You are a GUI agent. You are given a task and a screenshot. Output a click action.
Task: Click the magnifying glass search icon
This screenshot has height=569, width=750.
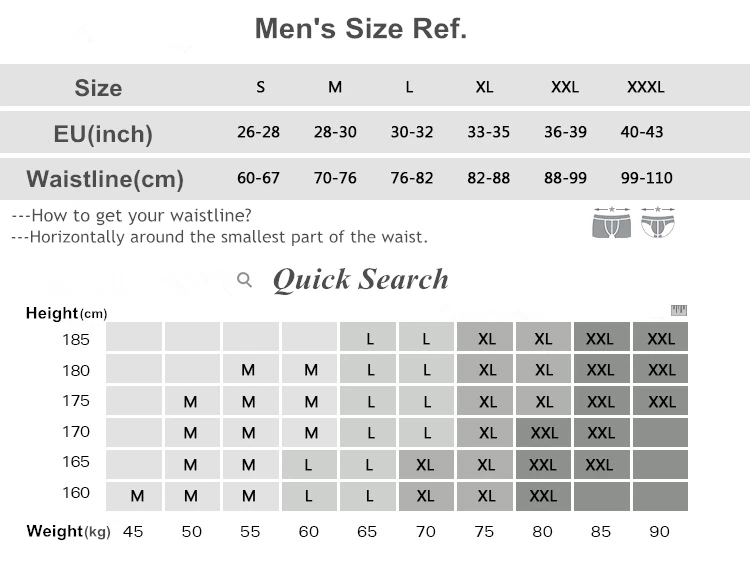coord(244,279)
